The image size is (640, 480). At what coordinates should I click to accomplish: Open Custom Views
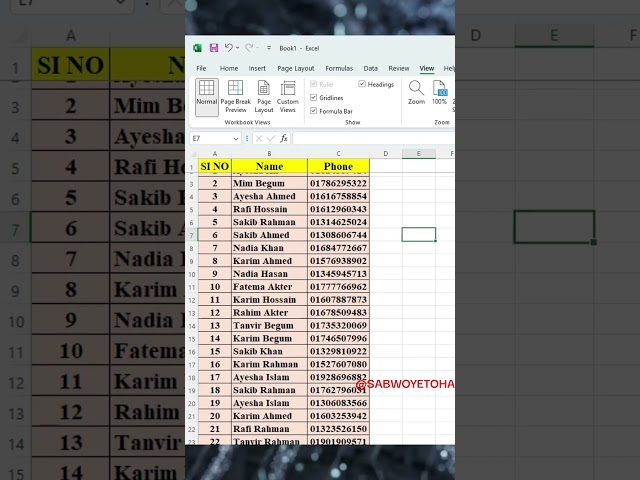pyautogui.click(x=288, y=97)
